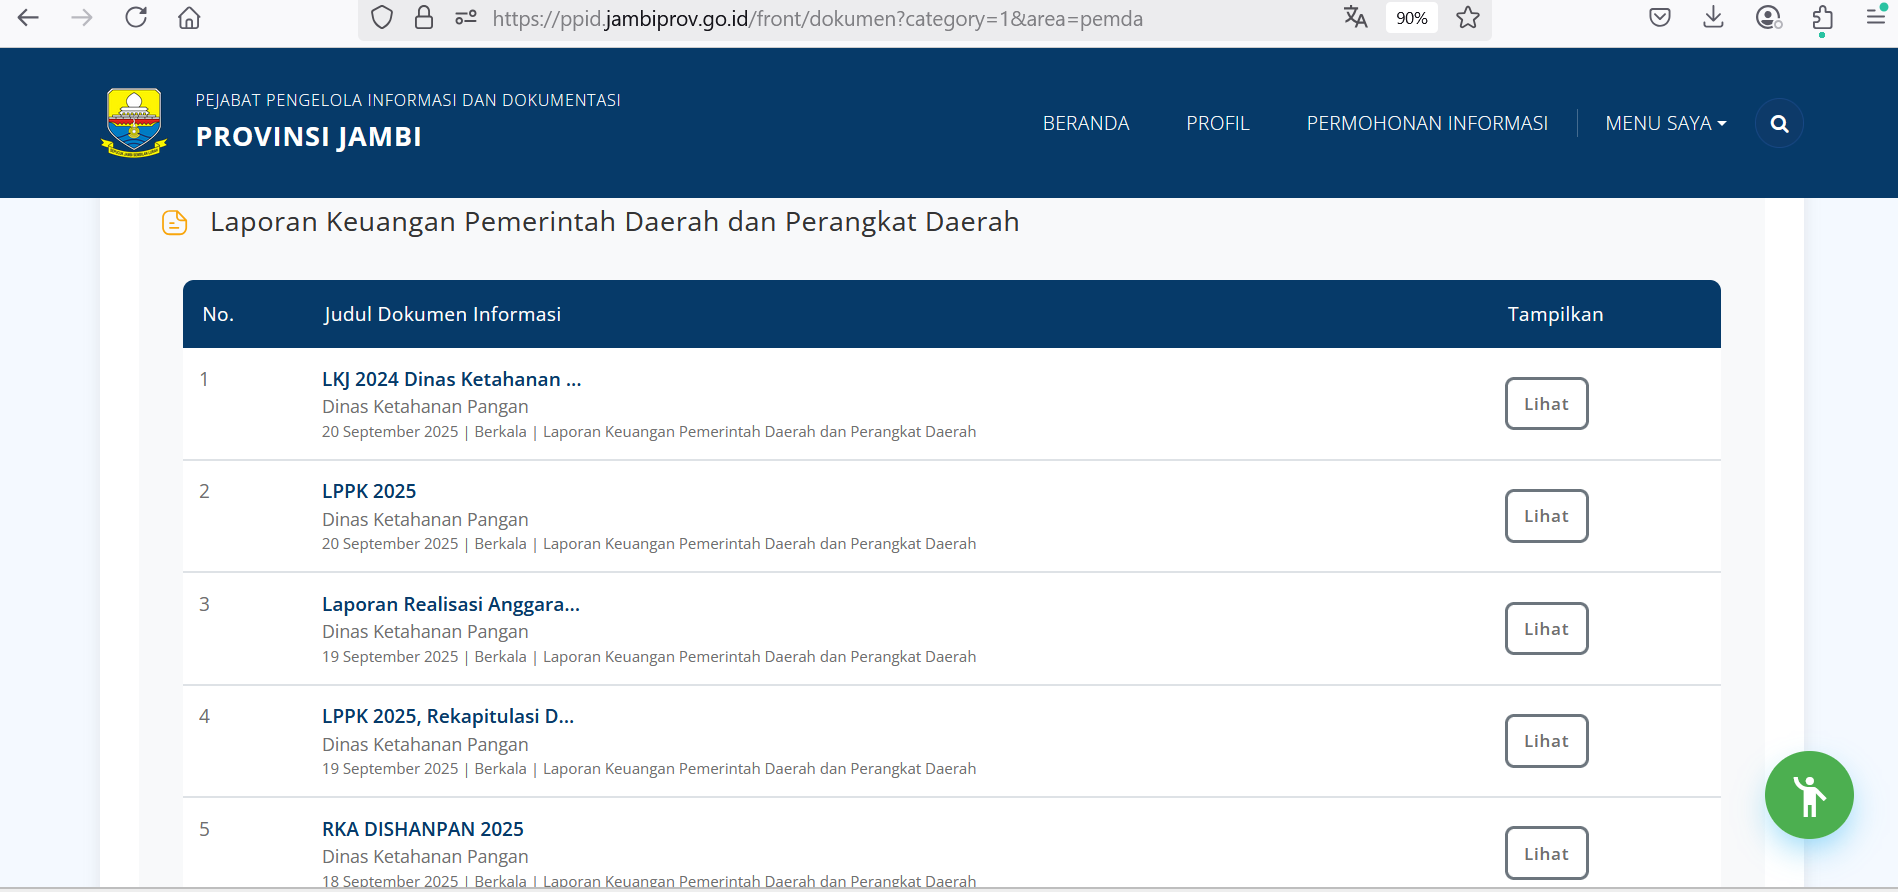Open the browser extensions icon
The image size is (1898, 892).
(1822, 18)
